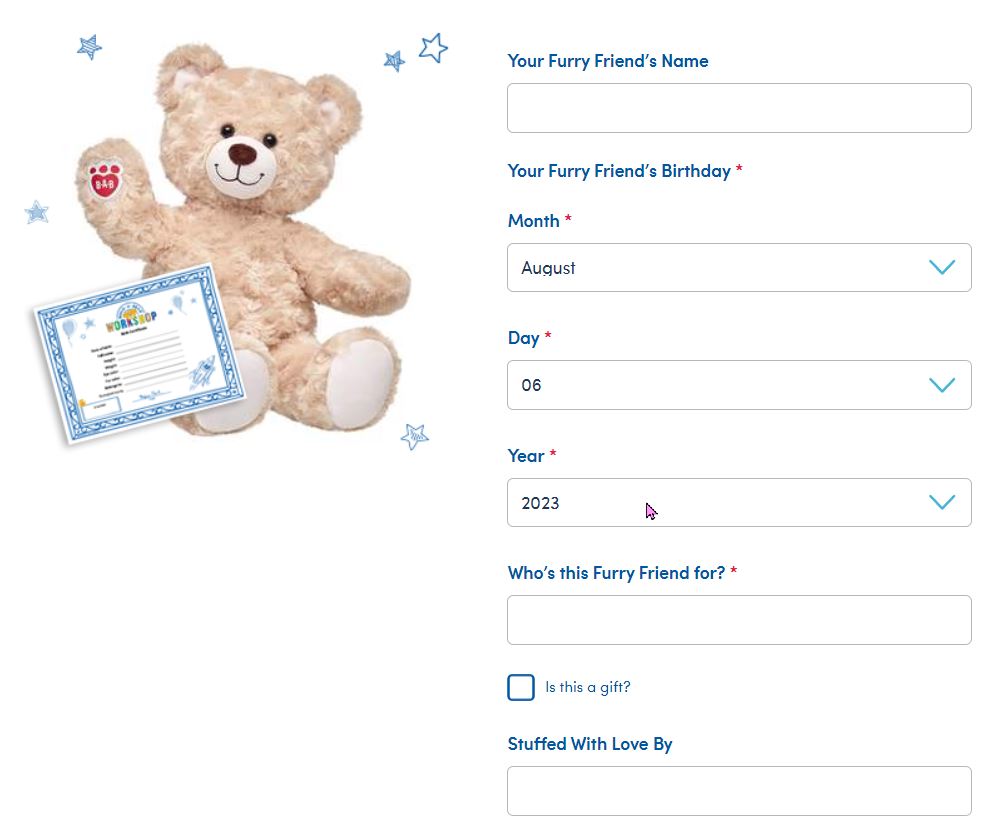Focus the Who's this Furry Friend for field
This screenshot has width=993, height=835.
(739, 620)
